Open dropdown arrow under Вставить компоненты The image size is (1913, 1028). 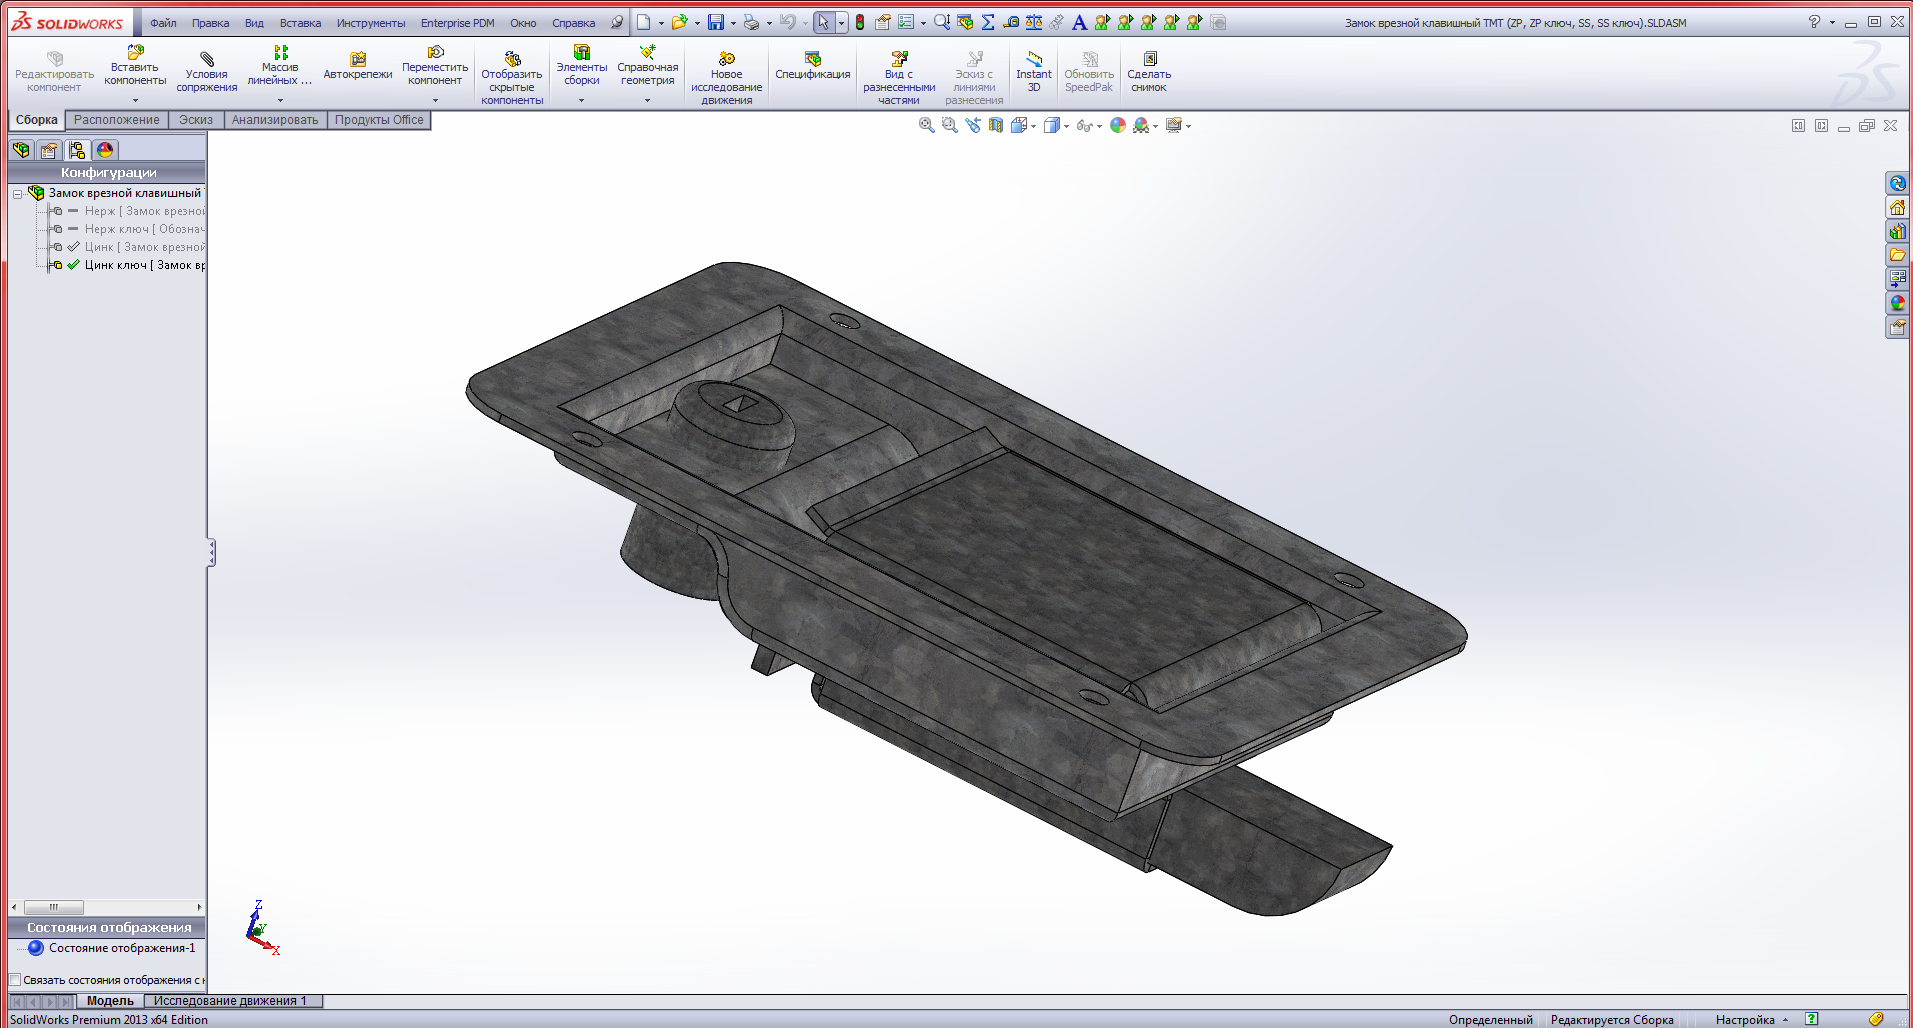(135, 100)
